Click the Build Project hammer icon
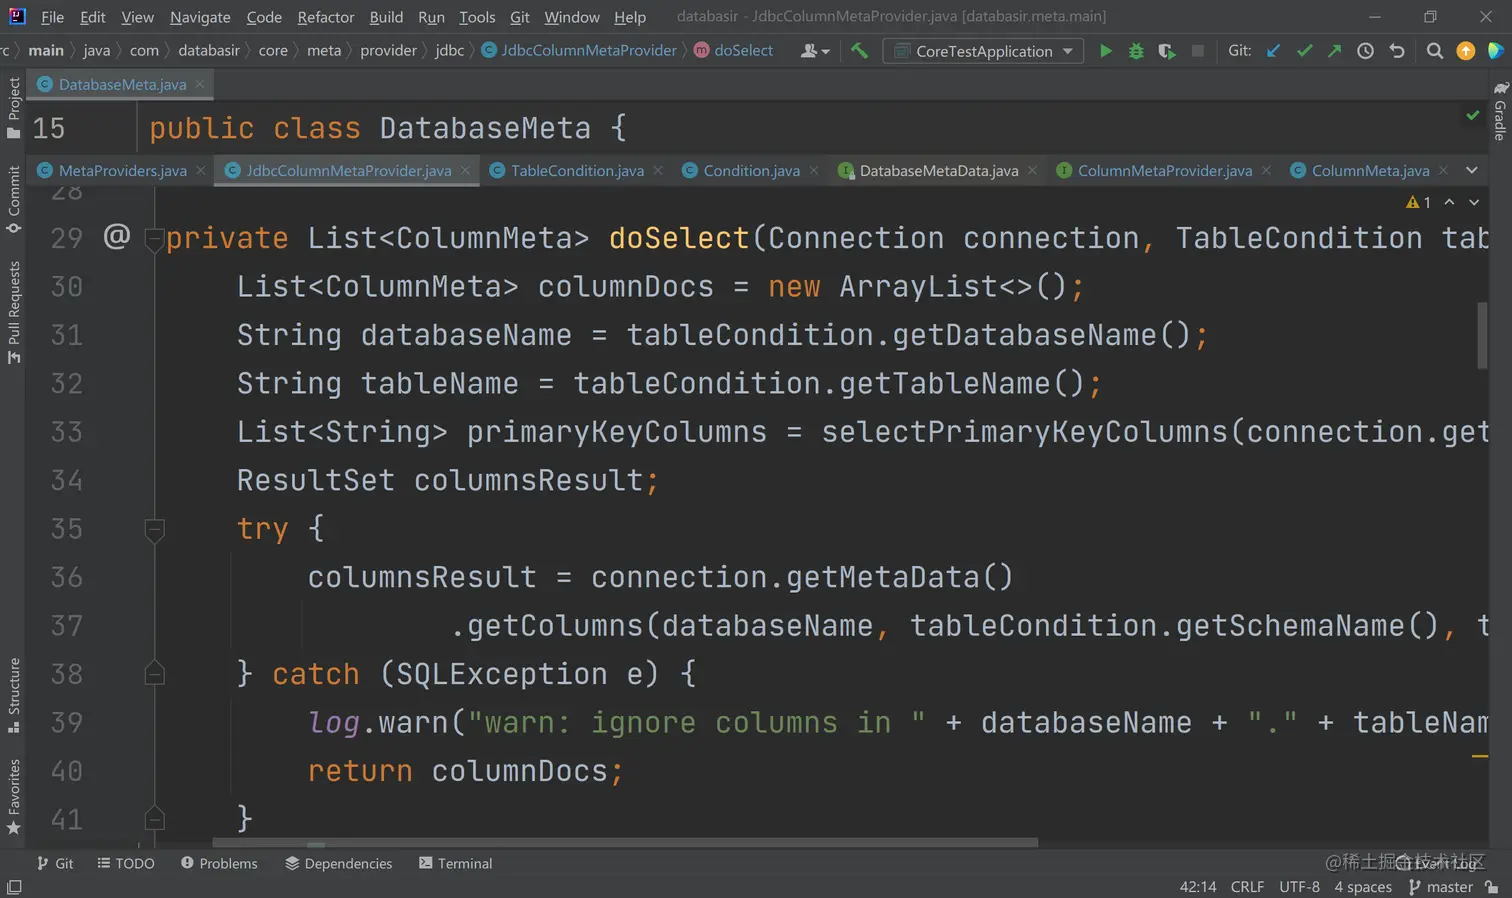Image resolution: width=1512 pixels, height=898 pixels. 859,50
